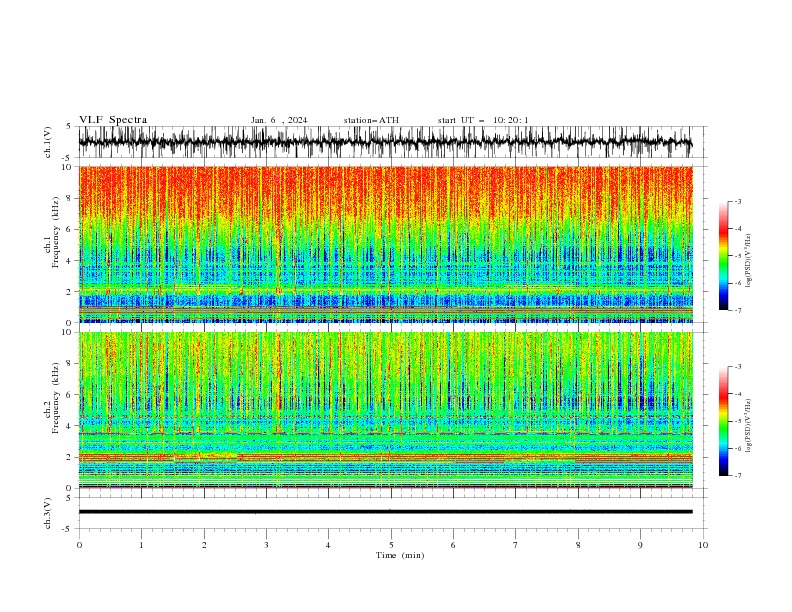Image resolution: width=792 pixels, height=612 pixels.
Task: Click the ch.2 "Frequency (kHz)" axis label
Action: point(57,398)
